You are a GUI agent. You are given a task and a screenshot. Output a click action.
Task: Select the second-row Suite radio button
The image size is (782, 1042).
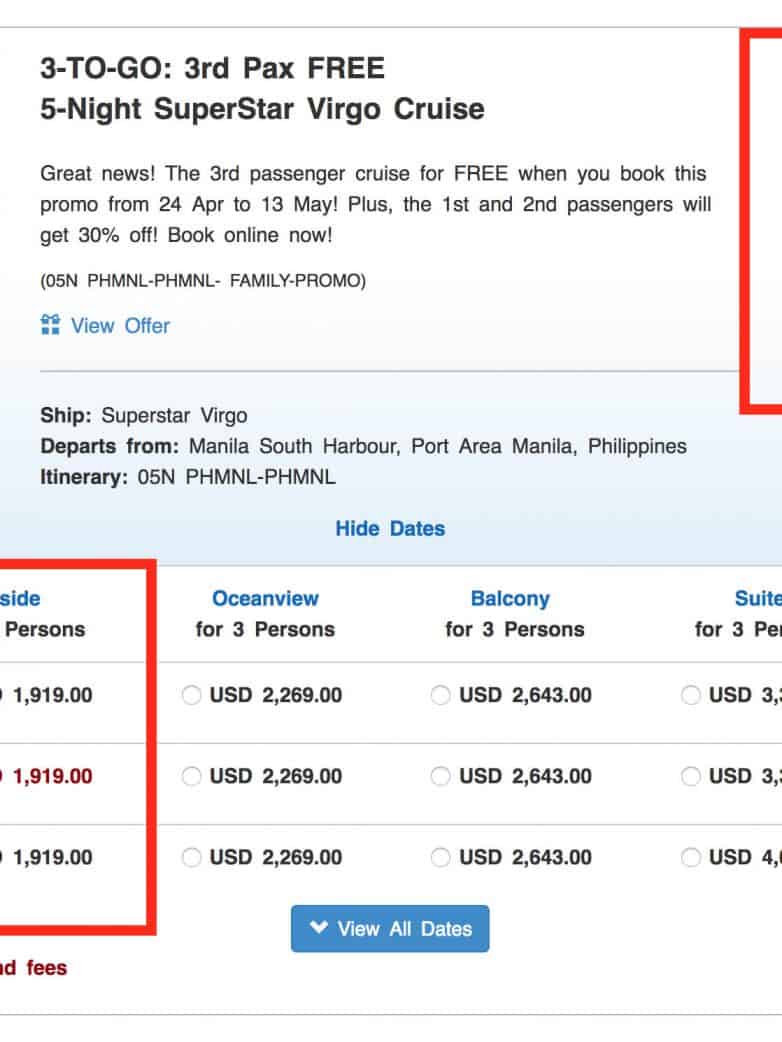click(691, 776)
